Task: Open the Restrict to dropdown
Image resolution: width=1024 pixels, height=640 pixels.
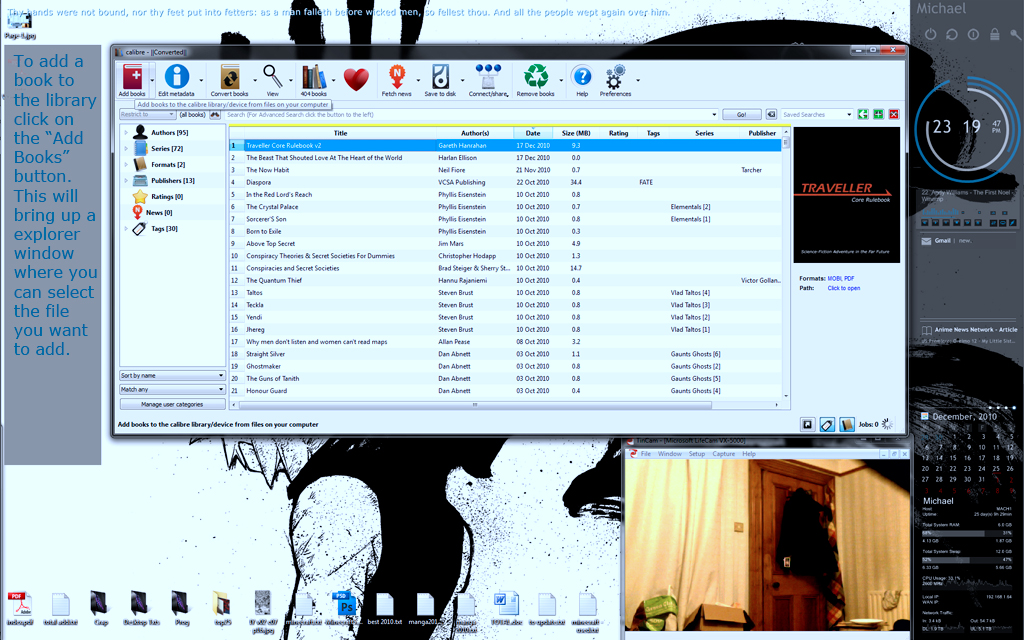Action: [148, 114]
